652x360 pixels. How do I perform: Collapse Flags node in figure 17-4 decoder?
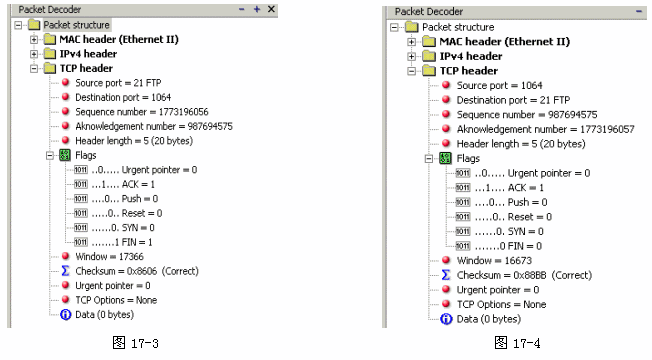point(429,158)
